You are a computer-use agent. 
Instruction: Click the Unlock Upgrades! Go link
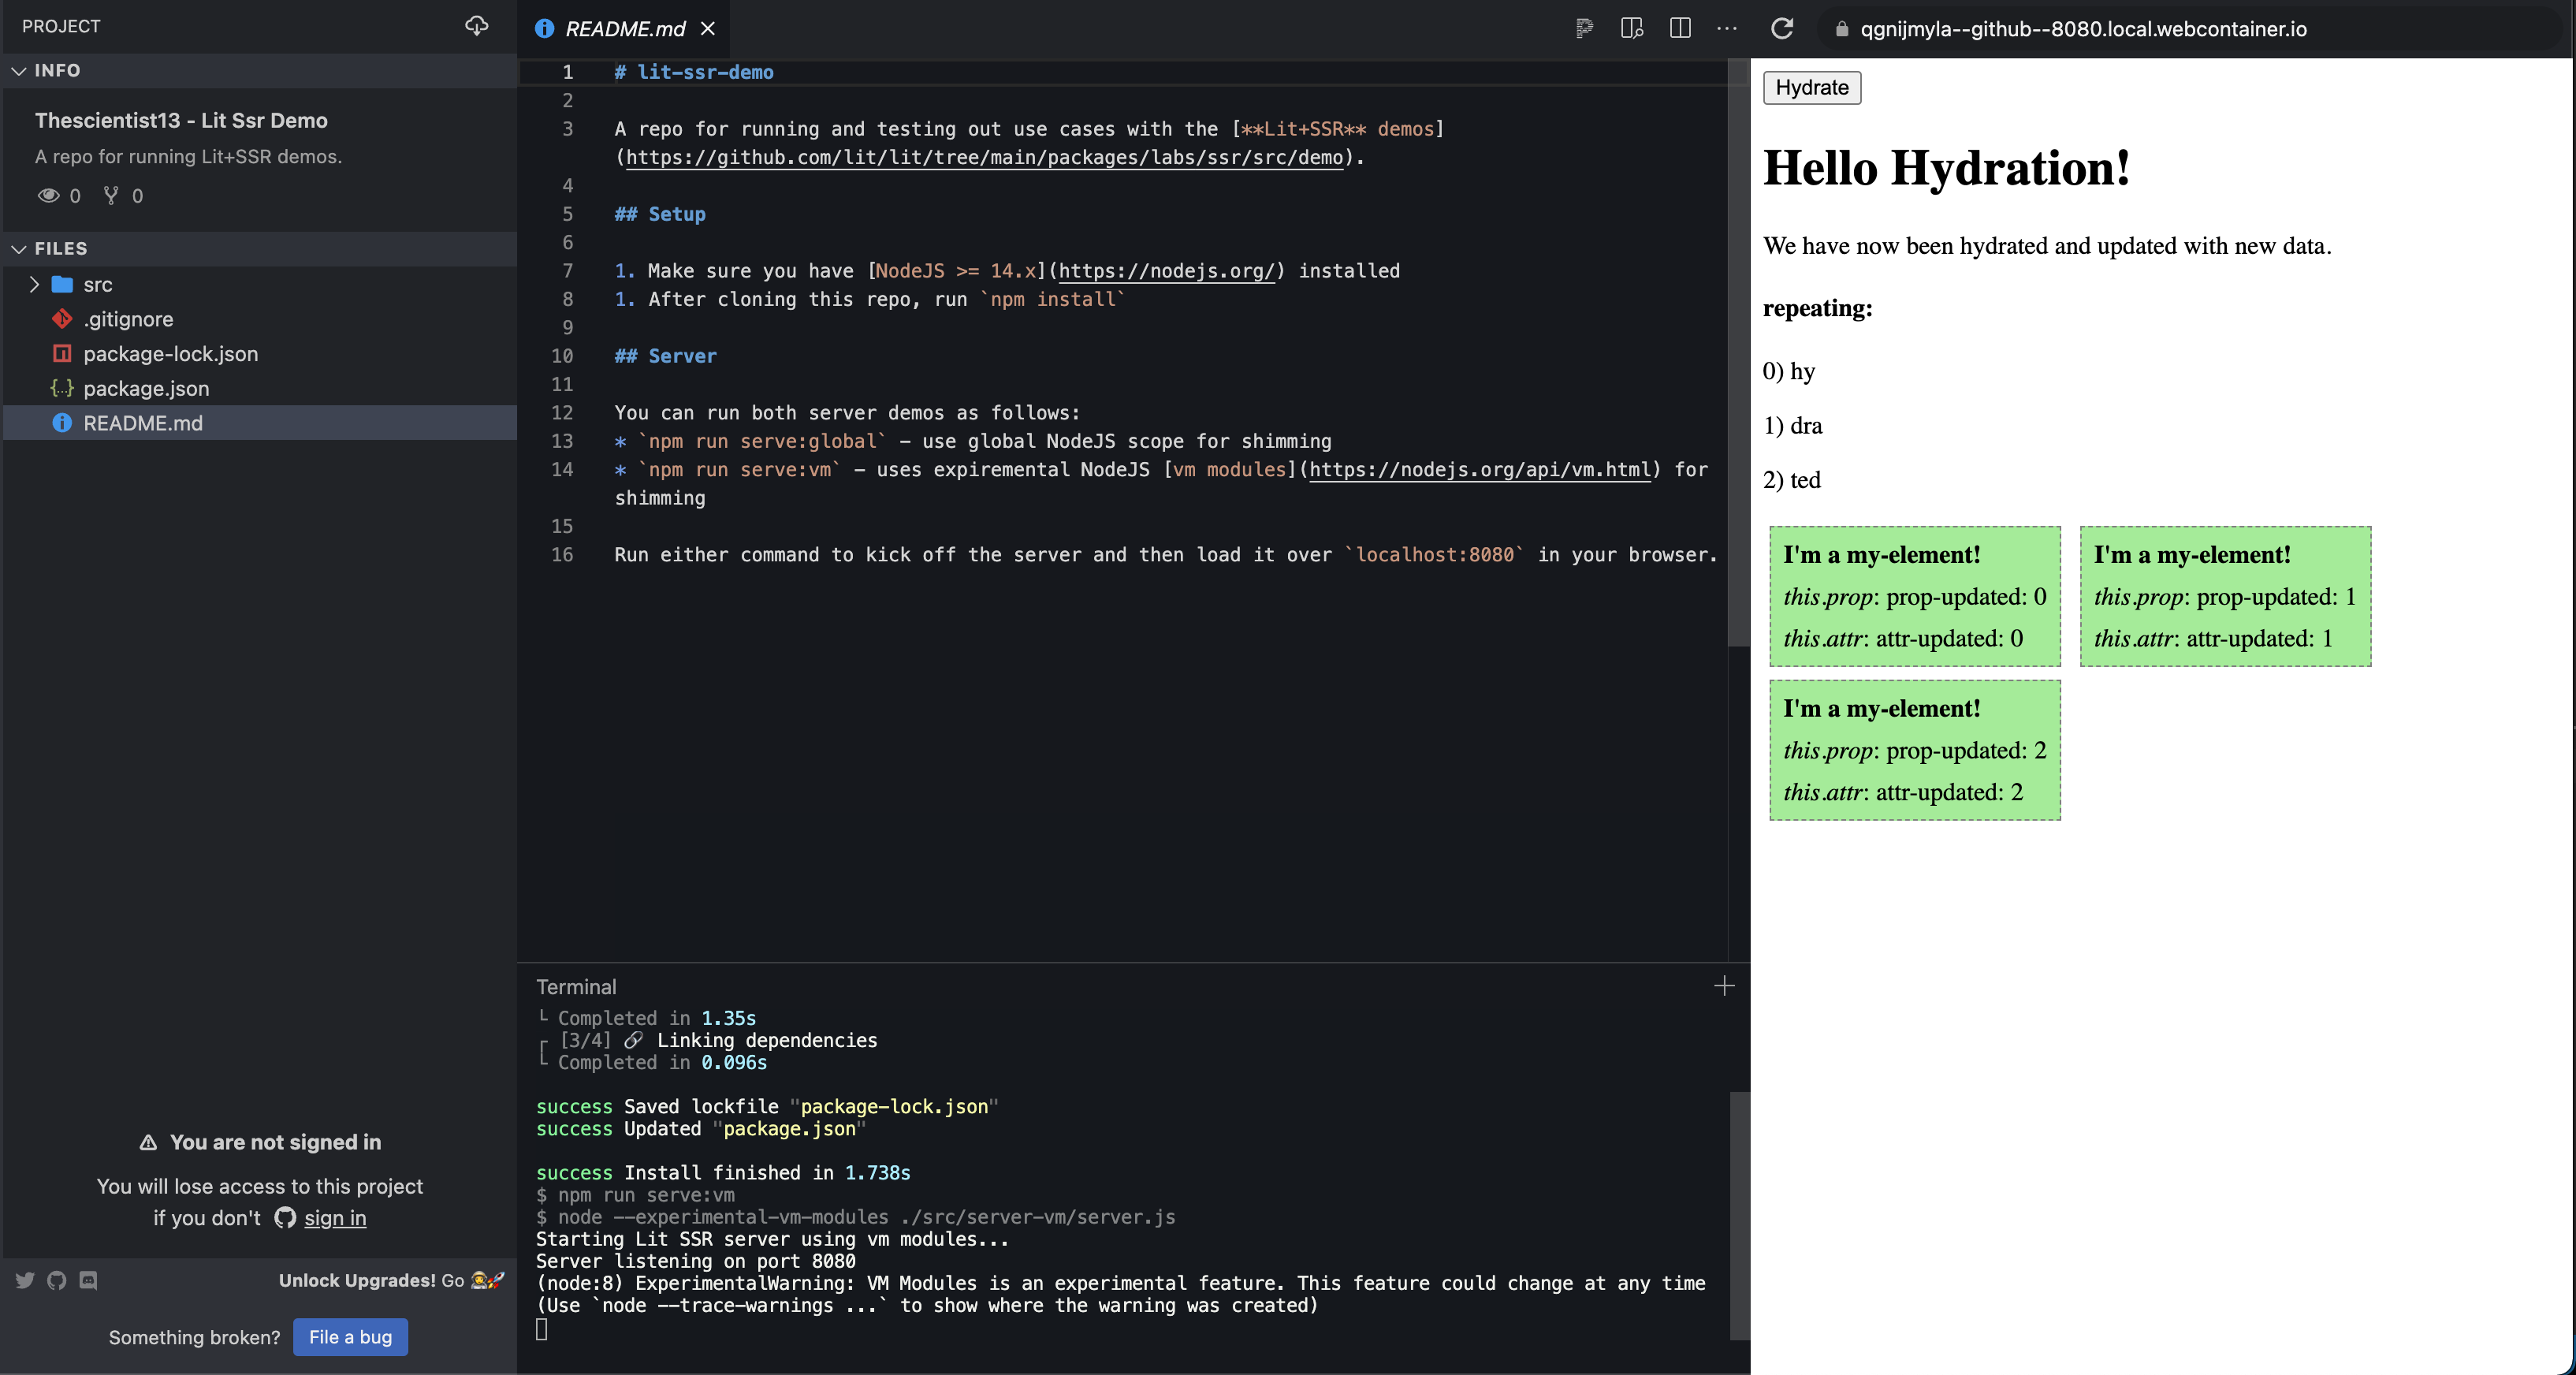click(x=392, y=1280)
